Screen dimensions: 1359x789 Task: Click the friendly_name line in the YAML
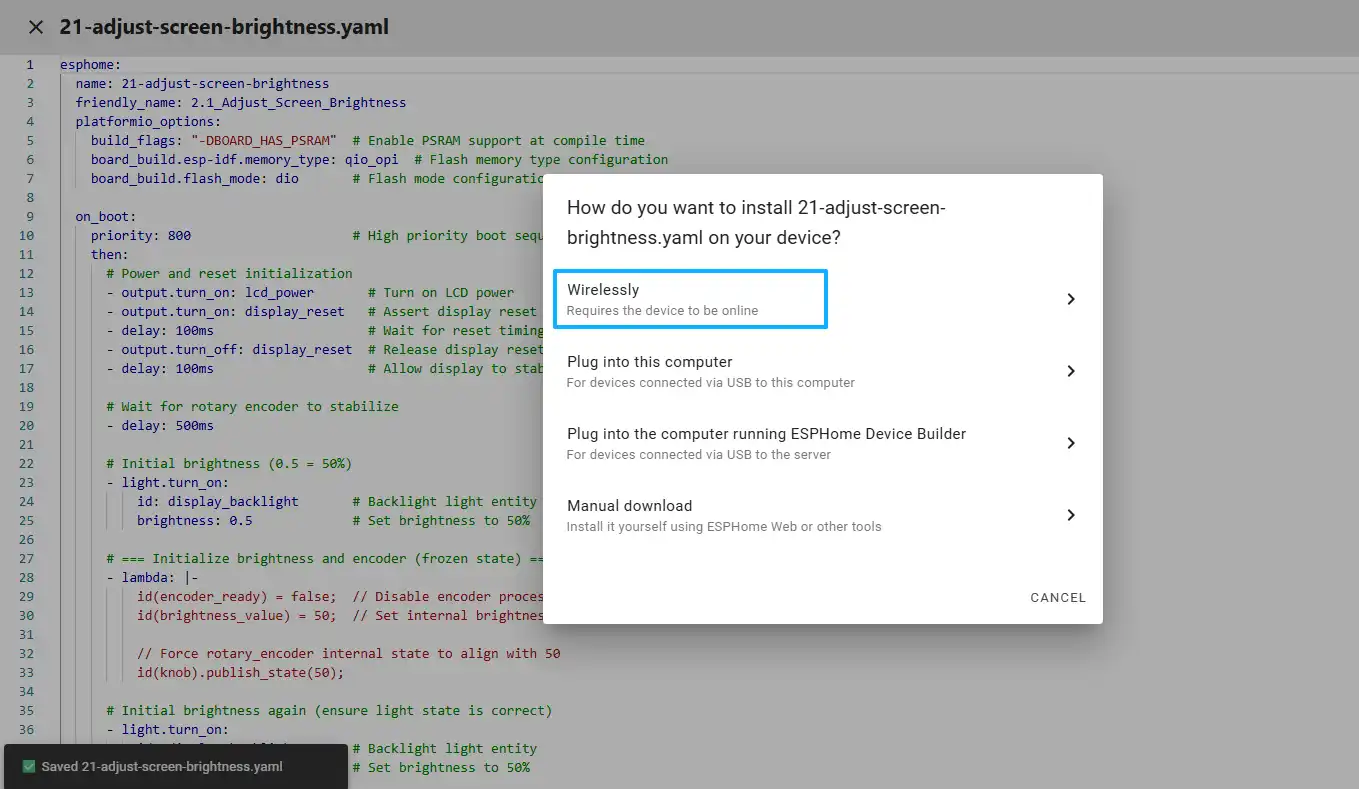240,102
